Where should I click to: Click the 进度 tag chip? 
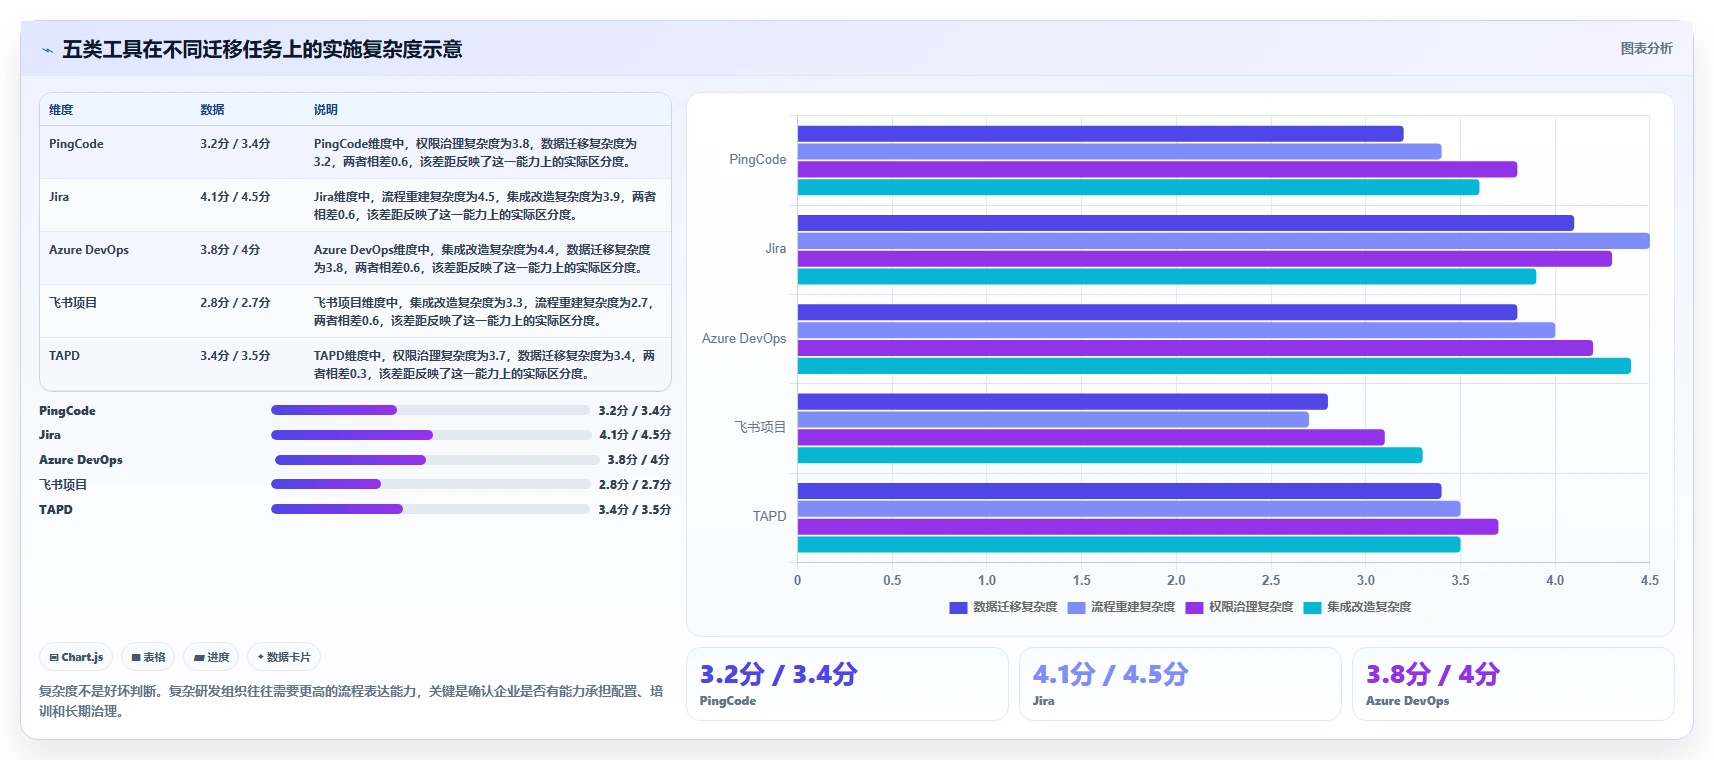pos(211,657)
